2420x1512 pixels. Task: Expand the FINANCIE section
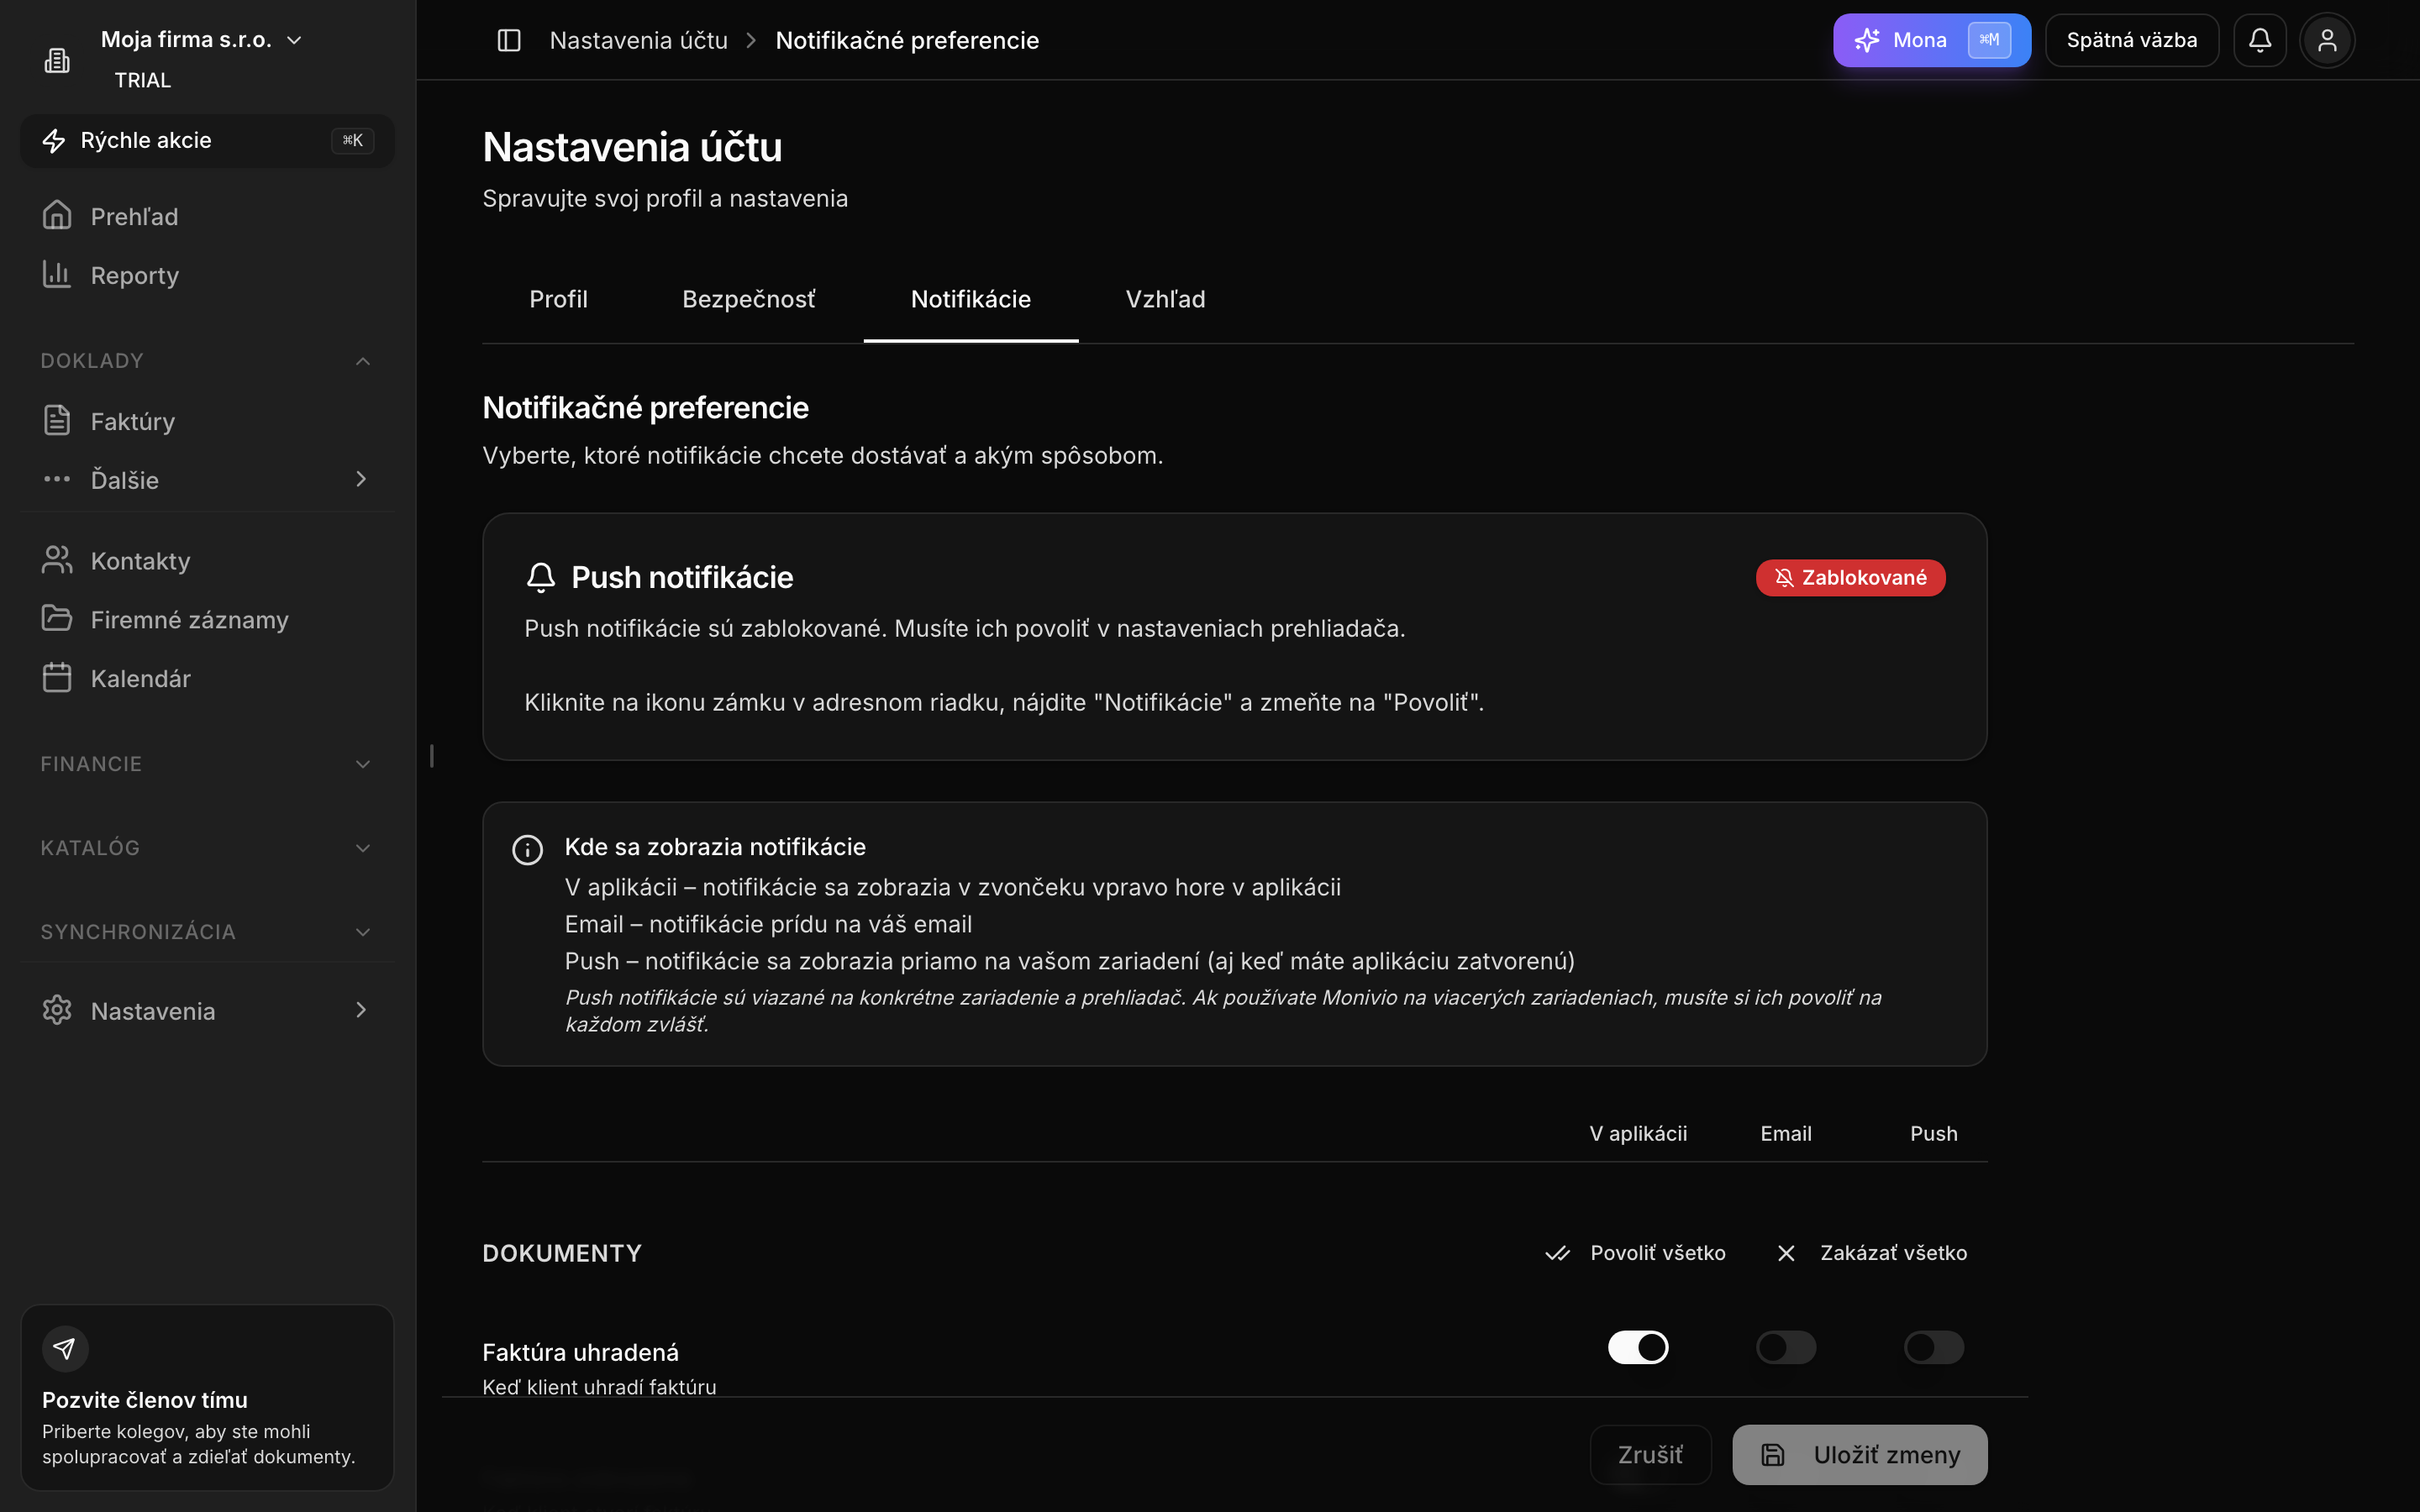pyautogui.click(x=207, y=764)
